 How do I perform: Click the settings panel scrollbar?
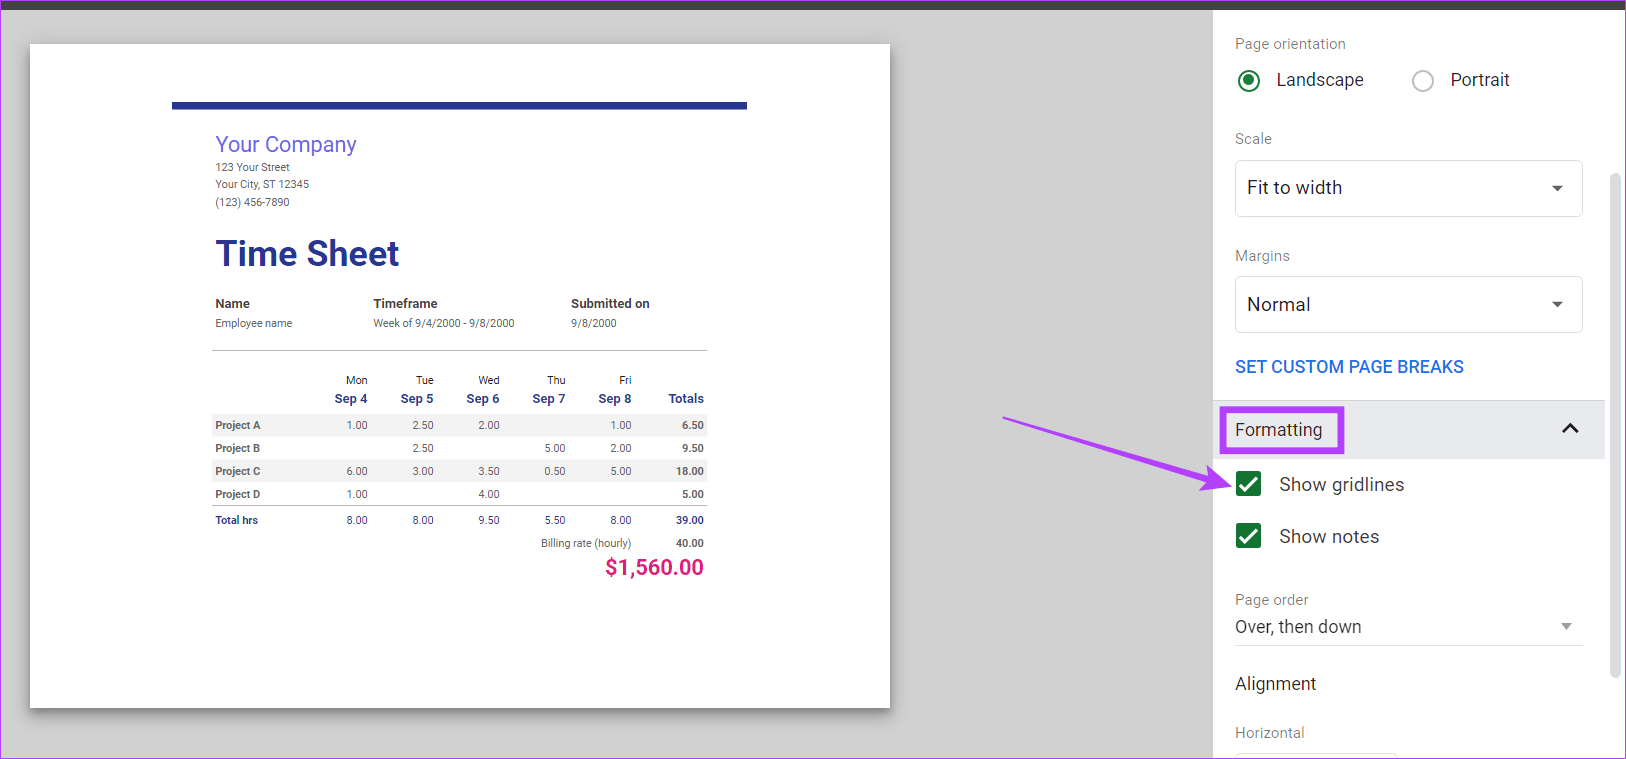(x=1615, y=425)
